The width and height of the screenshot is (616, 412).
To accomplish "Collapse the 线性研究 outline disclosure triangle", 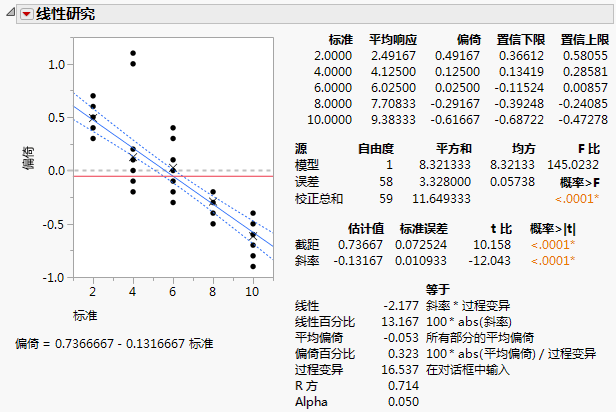I will (11, 13).
